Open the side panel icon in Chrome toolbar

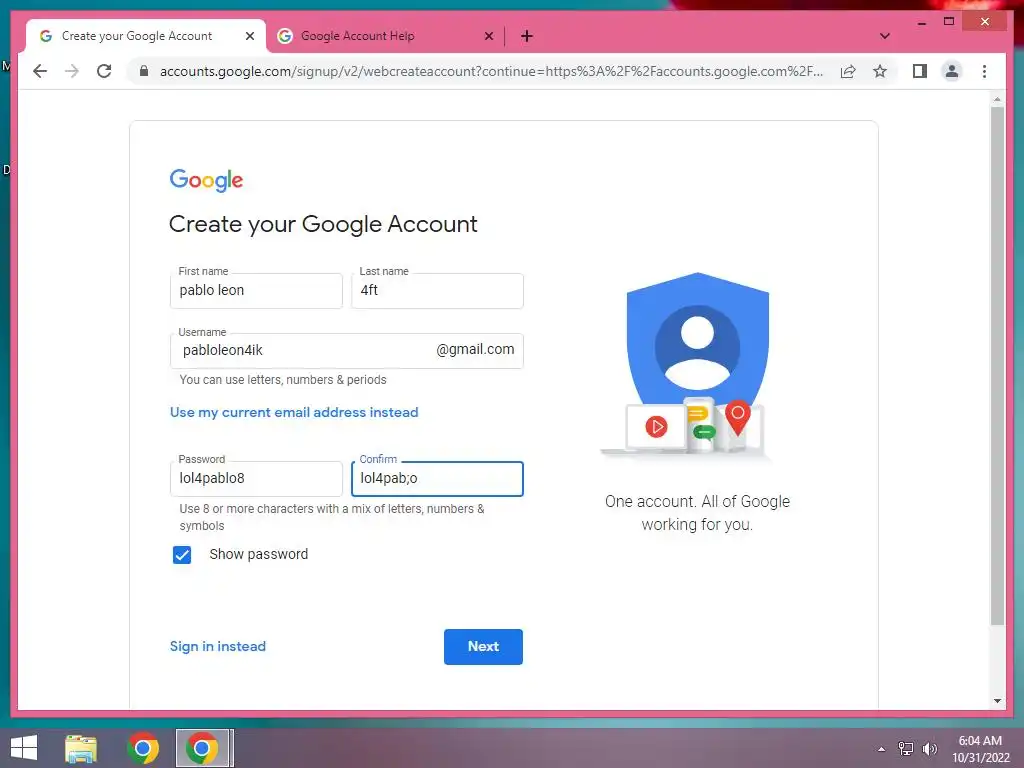[920, 71]
